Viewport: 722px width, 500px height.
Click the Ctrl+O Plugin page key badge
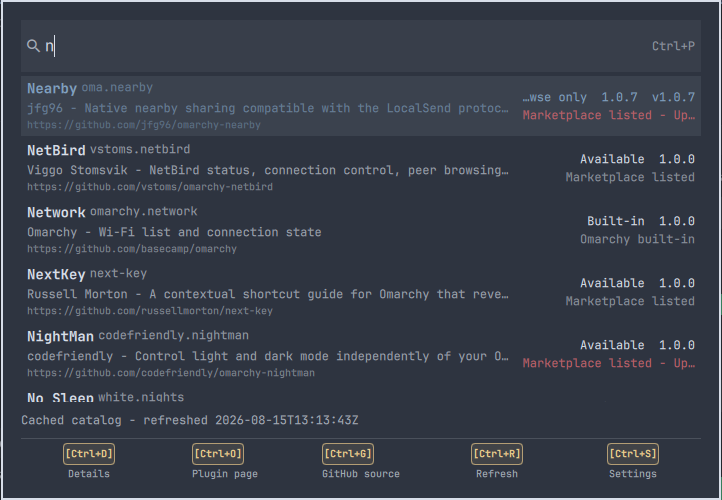(x=218, y=454)
